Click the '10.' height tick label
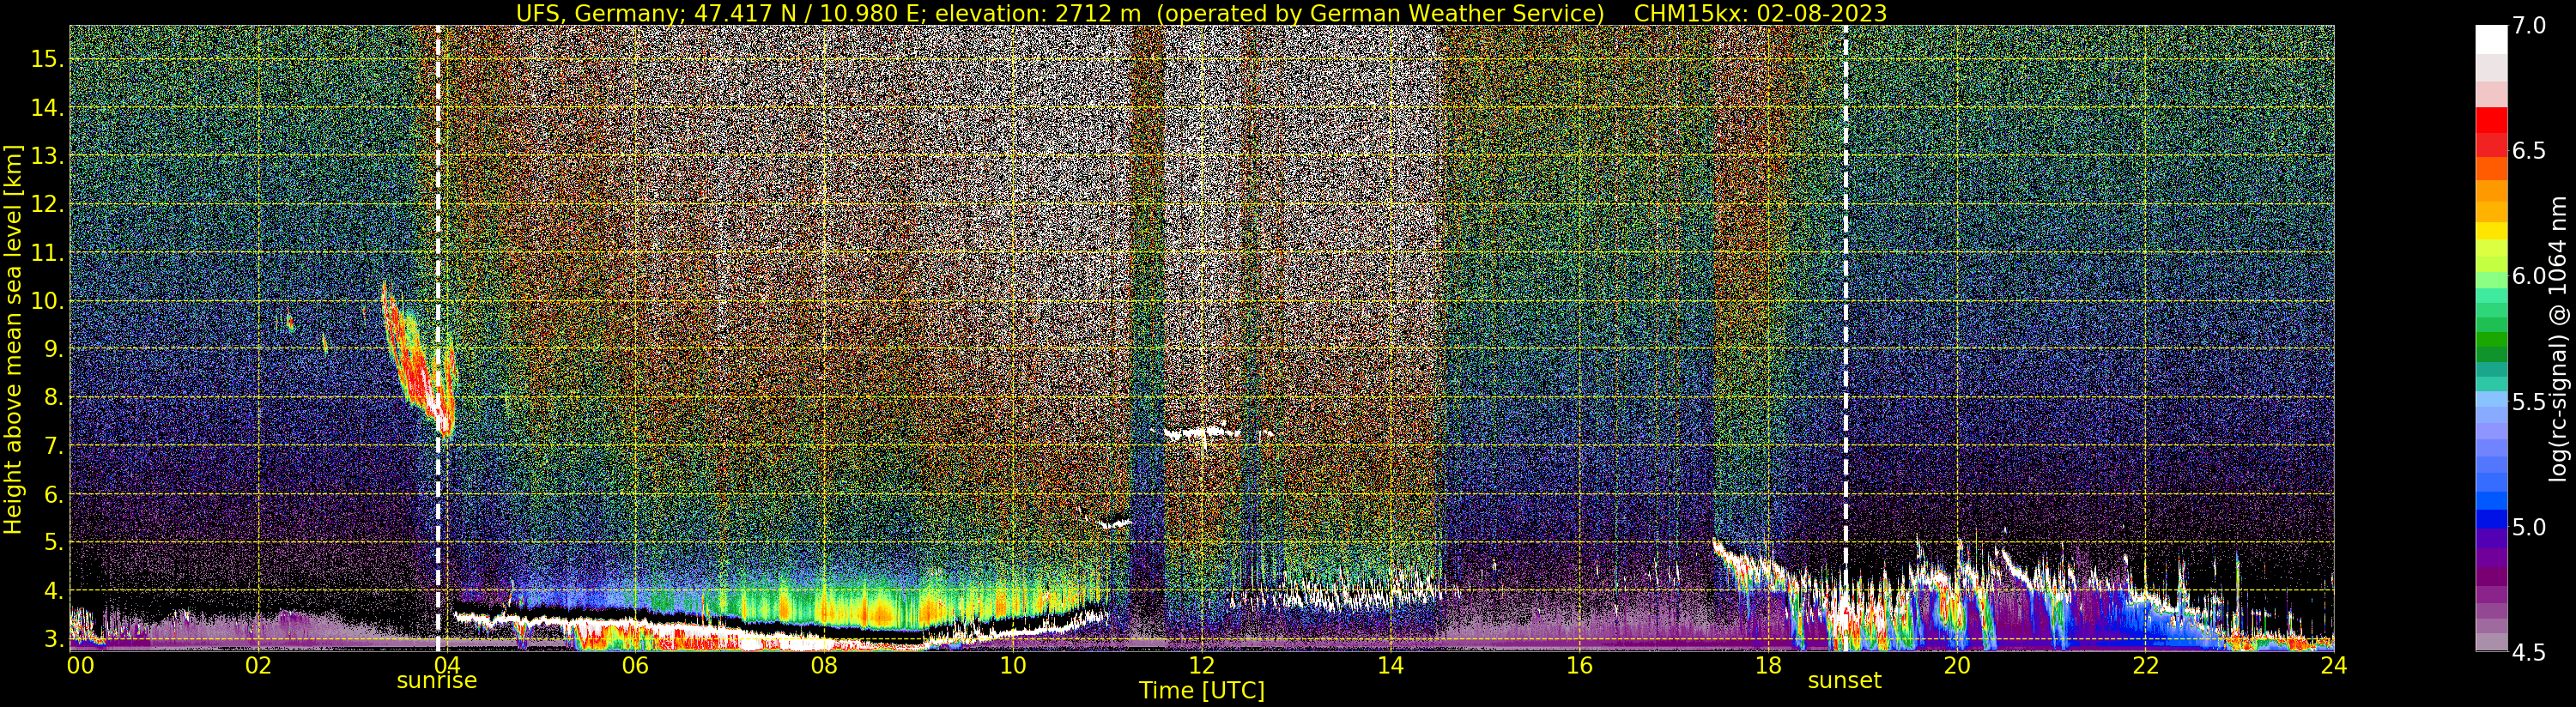Viewport: 2576px width, 707px height. tap(48, 301)
